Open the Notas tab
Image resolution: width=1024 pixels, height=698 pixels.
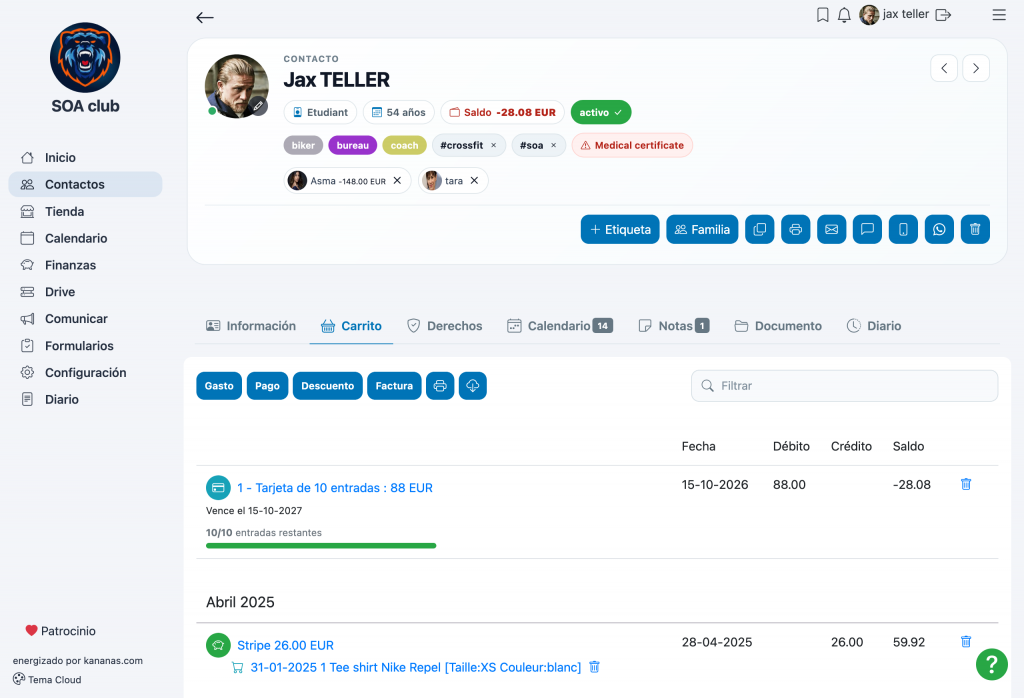pos(674,326)
